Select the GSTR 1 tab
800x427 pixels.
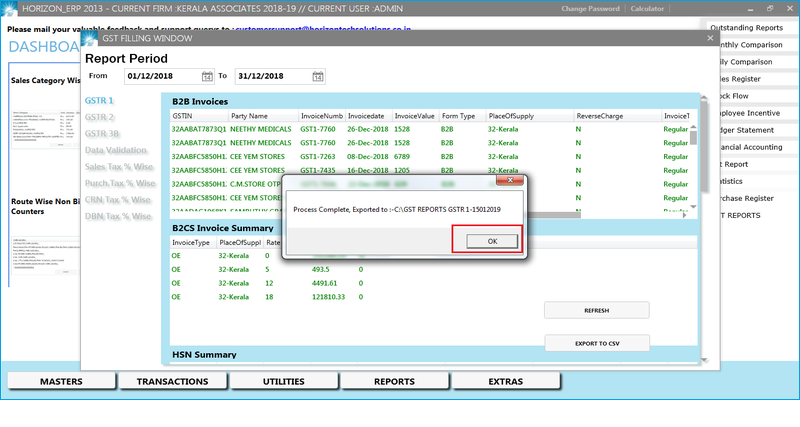(x=99, y=101)
